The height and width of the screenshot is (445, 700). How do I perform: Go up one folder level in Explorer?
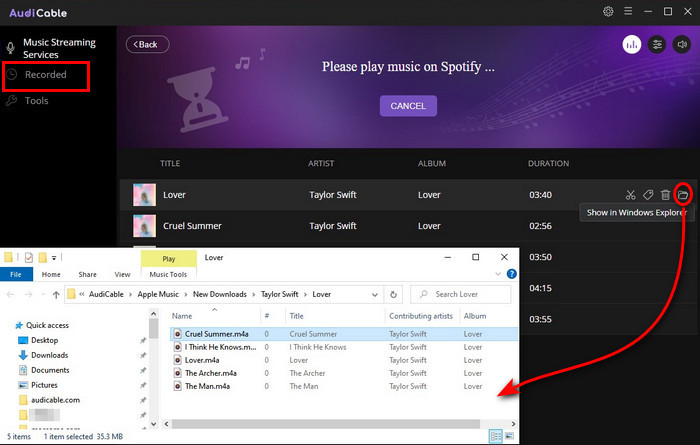pyautogui.click(x=56, y=295)
